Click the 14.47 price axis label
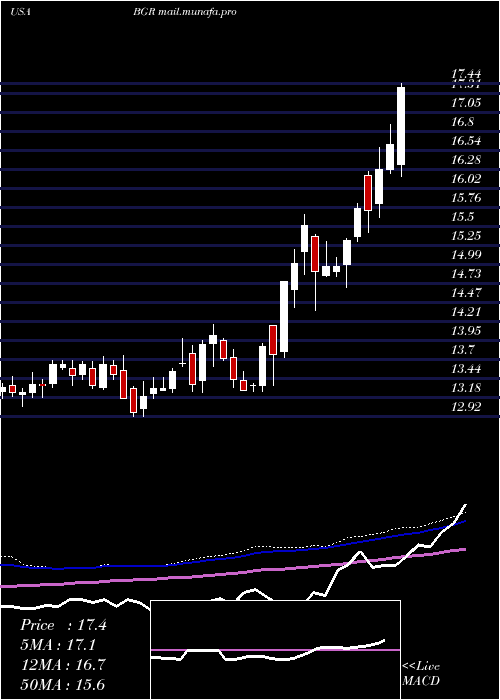500x700 pixels. tap(466, 293)
